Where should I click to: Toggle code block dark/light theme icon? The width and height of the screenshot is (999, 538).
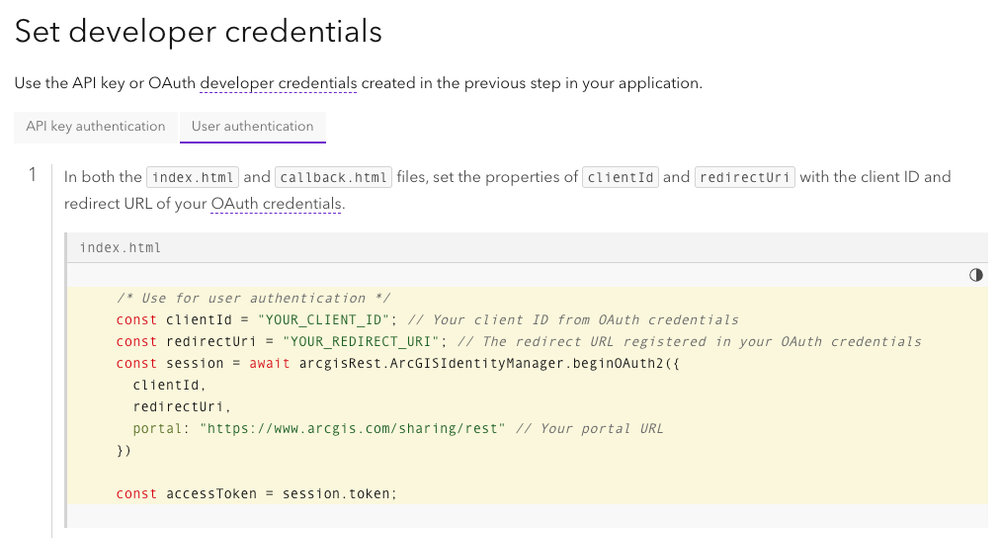click(975, 275)
